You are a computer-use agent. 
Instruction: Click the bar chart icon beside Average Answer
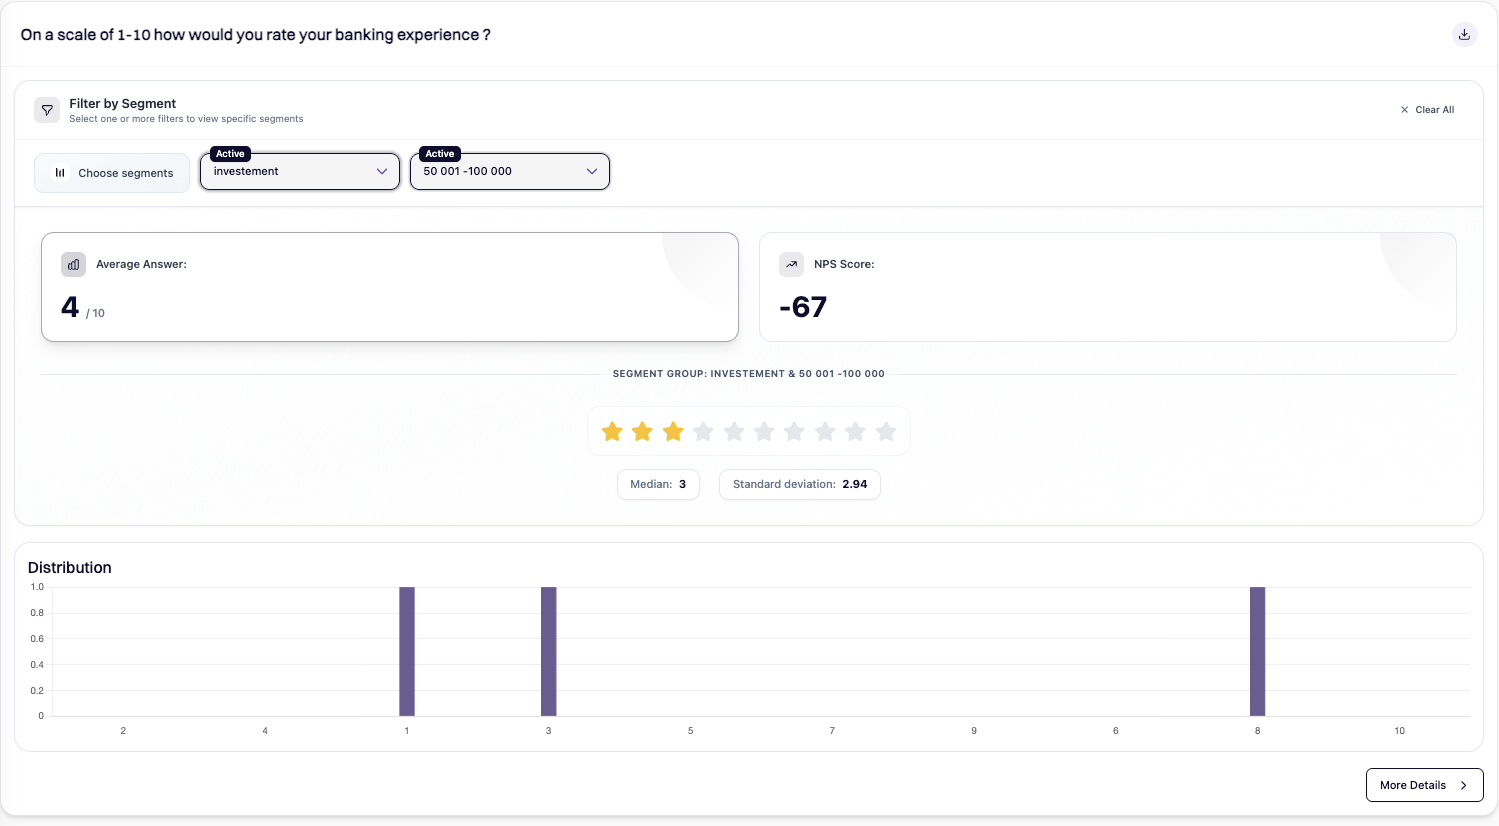tap(73, 264)
